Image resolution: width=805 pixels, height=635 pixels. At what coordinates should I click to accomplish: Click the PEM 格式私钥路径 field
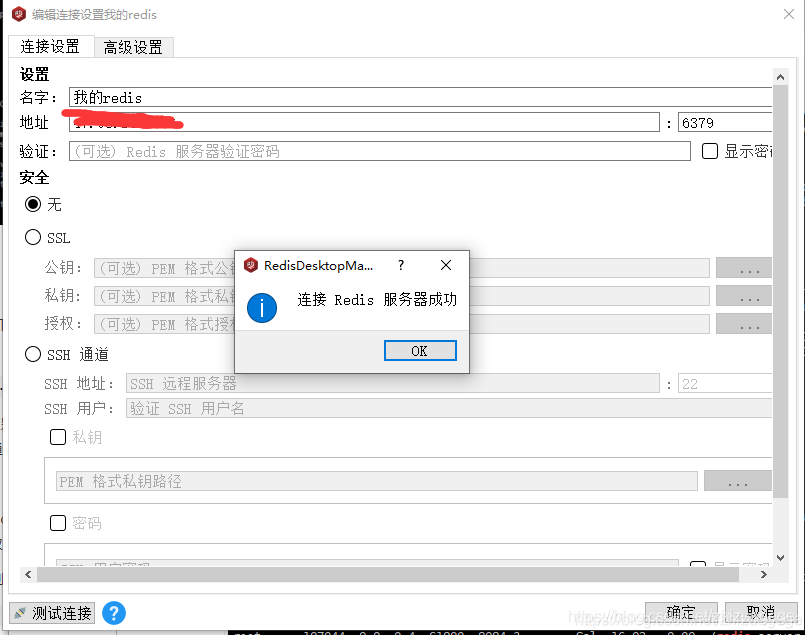(x=376, y=481)
